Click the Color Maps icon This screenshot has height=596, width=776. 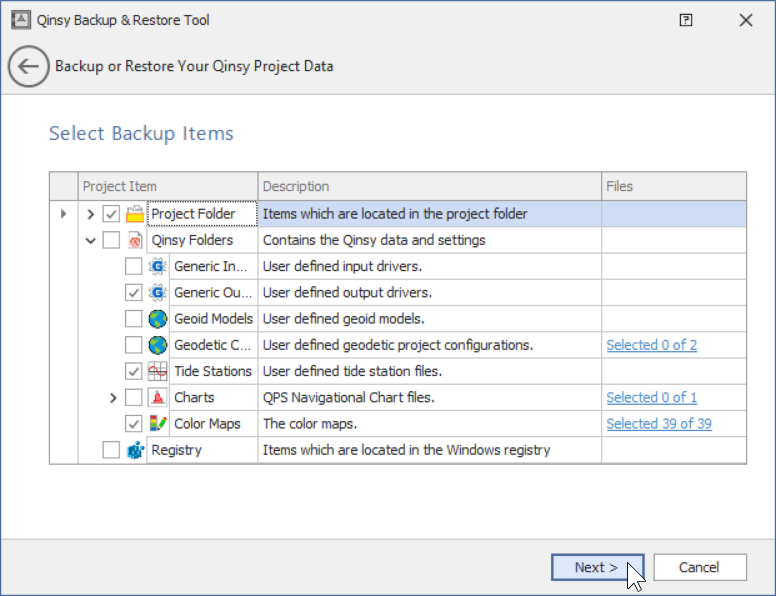coord(158,423)
